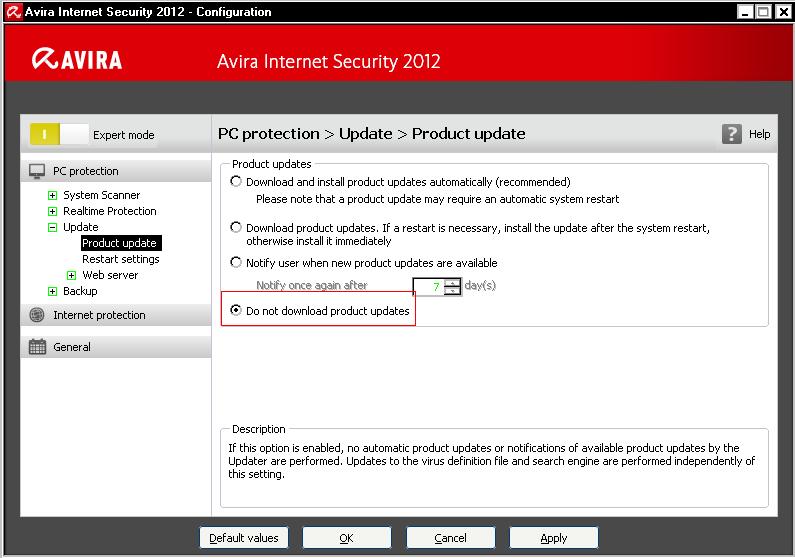Select Web server tree item
Viewport: 795px width, 558px height.
110,275
